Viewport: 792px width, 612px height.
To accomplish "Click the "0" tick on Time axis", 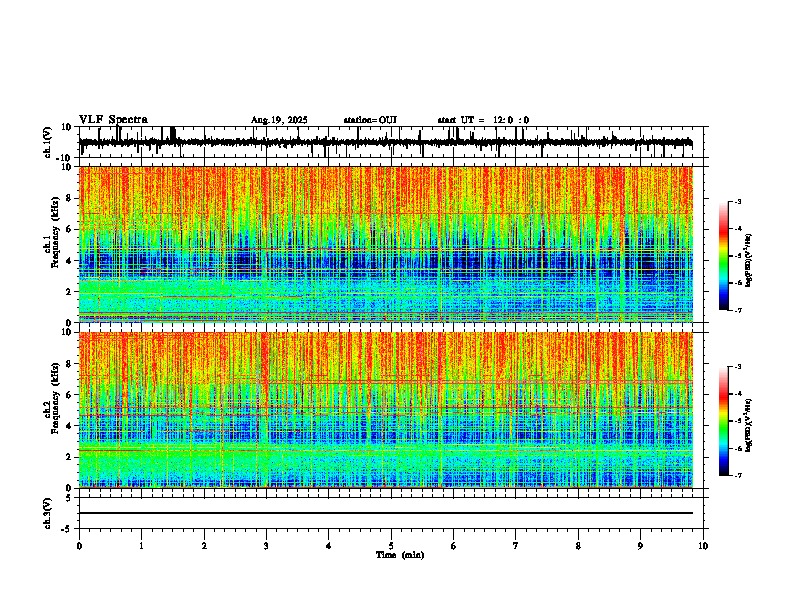I will 79,546.
